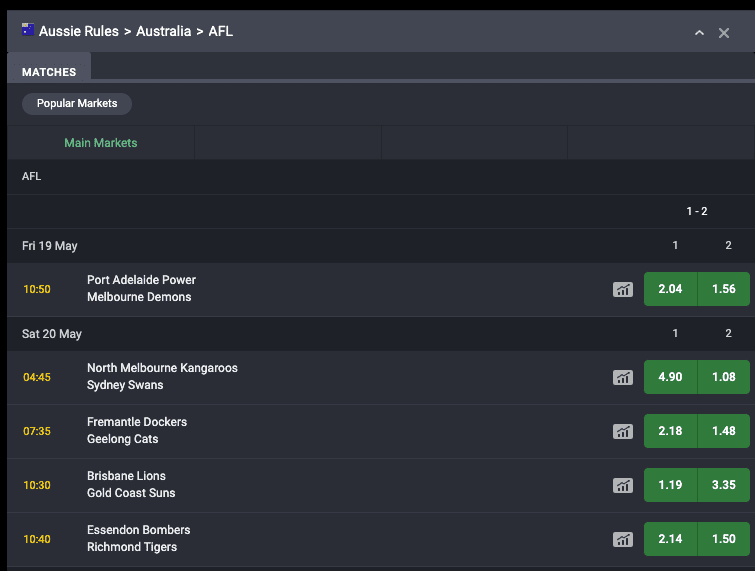This screenshot has width=755, height=571.
Task: Collapse the AFL panel with chevron
Action: click(699, 33)
